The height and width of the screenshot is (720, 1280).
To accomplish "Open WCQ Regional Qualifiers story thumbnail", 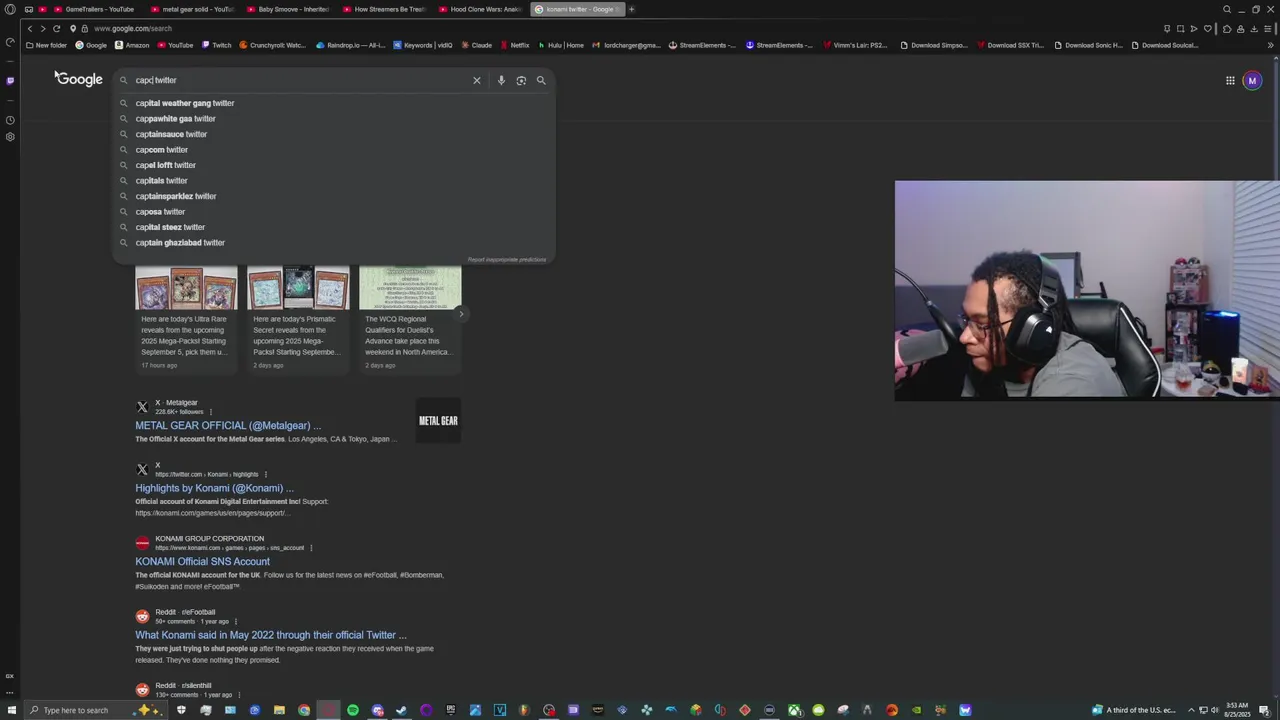I will coord(410,288).
